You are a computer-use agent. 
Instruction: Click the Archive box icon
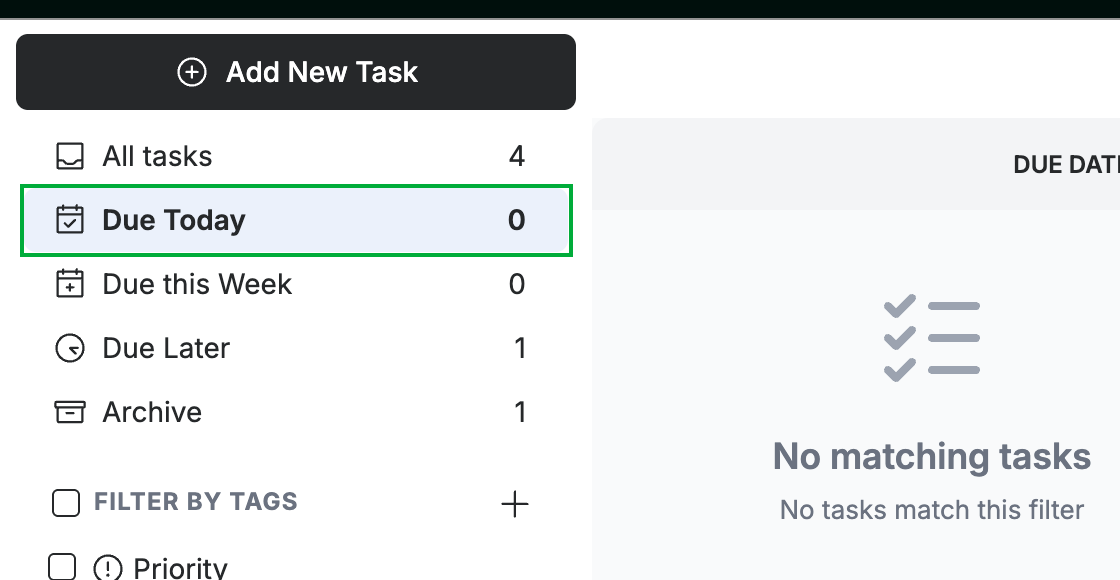[70, 412]
